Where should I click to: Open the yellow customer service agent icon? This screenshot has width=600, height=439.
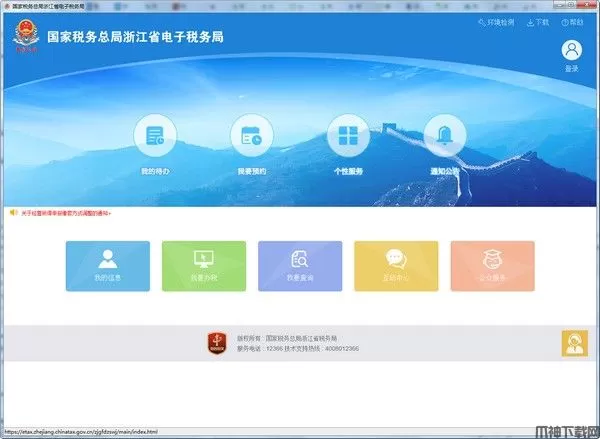[575, 343]
